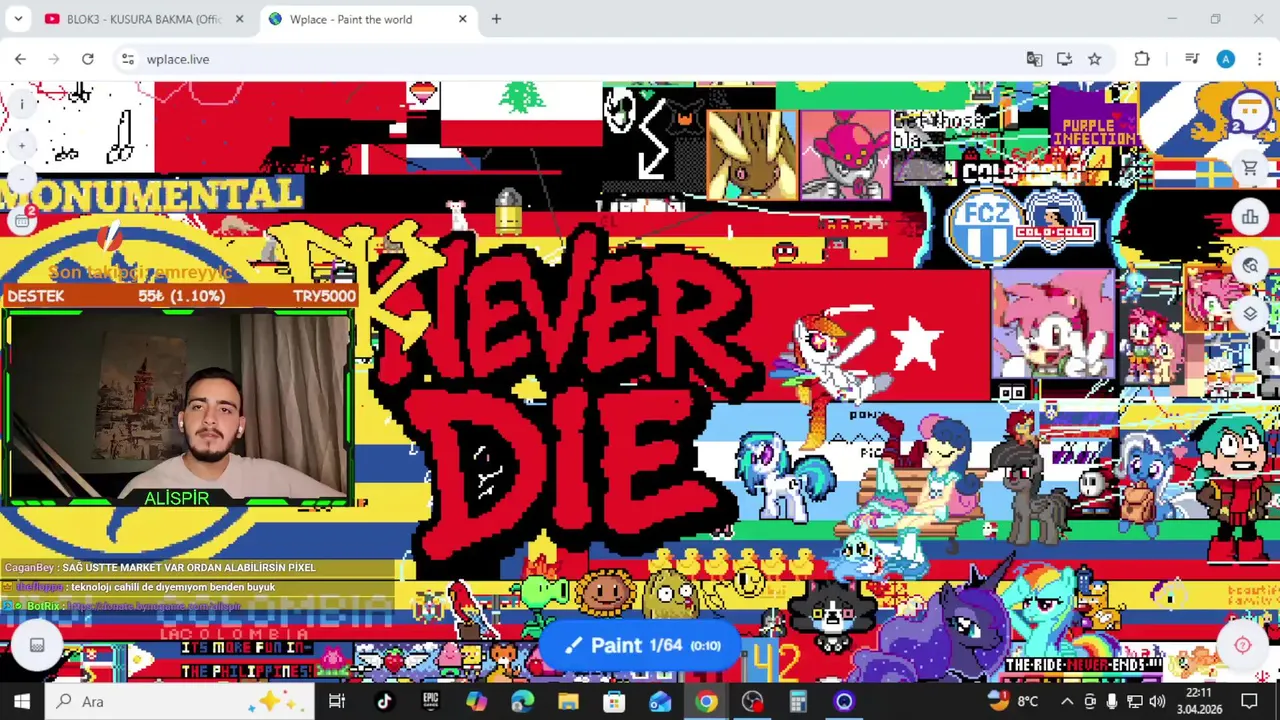
Task: Click the Paint 1/64 button
Action: coord(640,645)
